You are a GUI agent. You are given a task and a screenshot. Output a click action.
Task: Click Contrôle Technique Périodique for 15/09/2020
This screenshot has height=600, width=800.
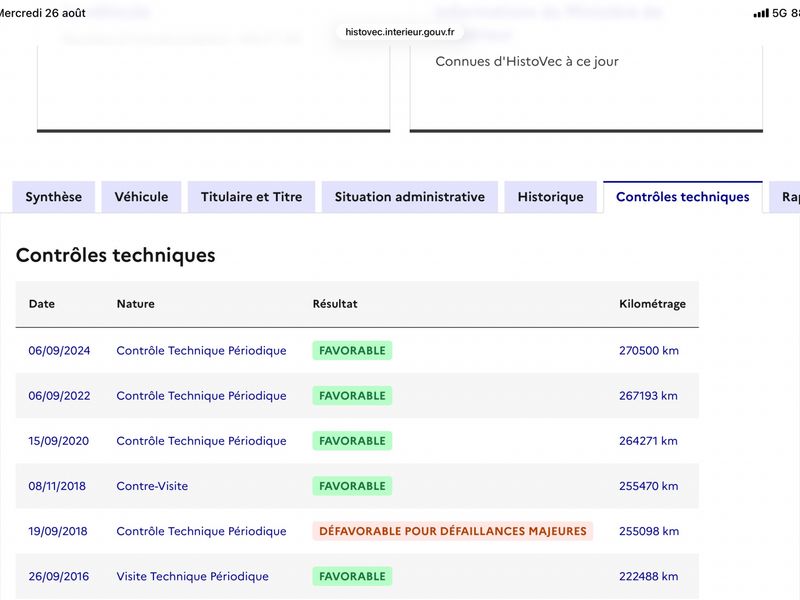[x=202, y=441]
